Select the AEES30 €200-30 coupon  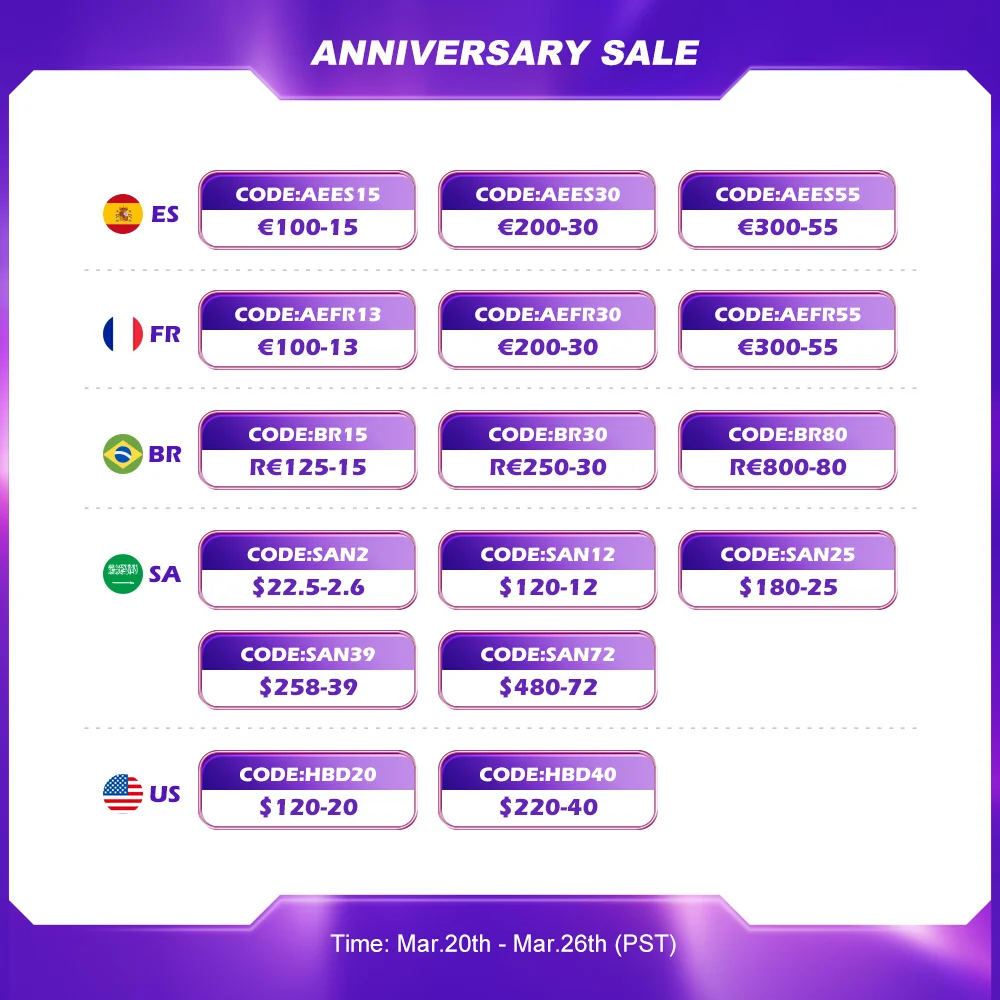point(547,210)
